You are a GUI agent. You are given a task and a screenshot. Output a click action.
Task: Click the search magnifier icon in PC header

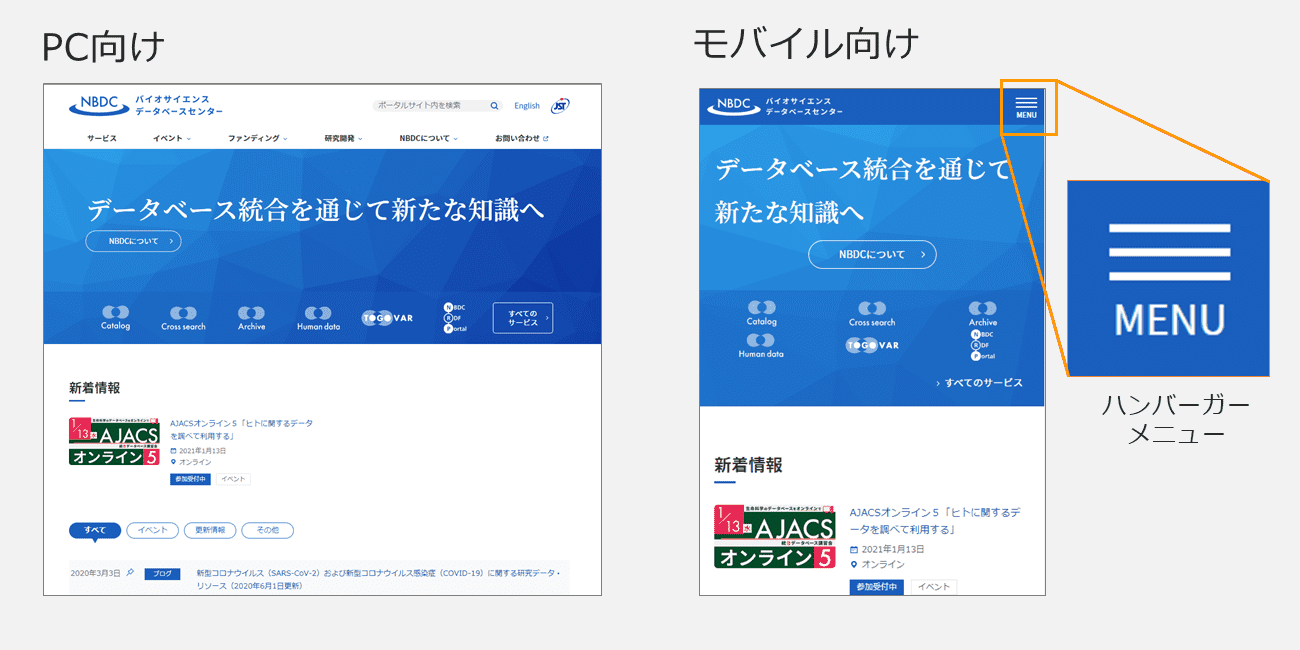pos(494,106)
